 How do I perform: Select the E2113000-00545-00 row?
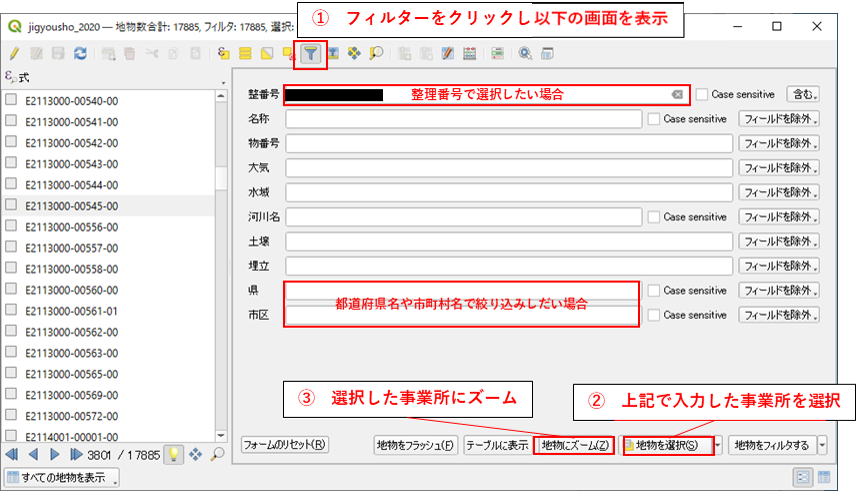(x=108, y=206)
